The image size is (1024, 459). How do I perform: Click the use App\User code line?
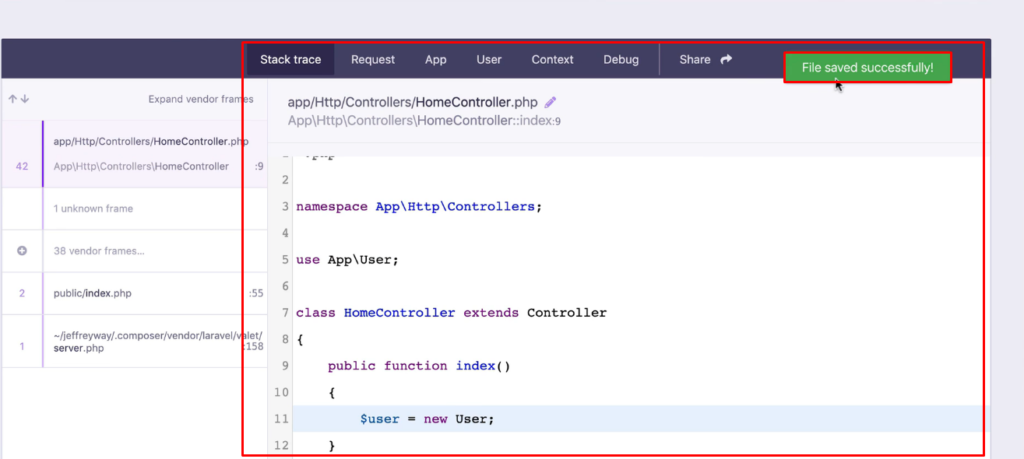[x=347, y=260]
